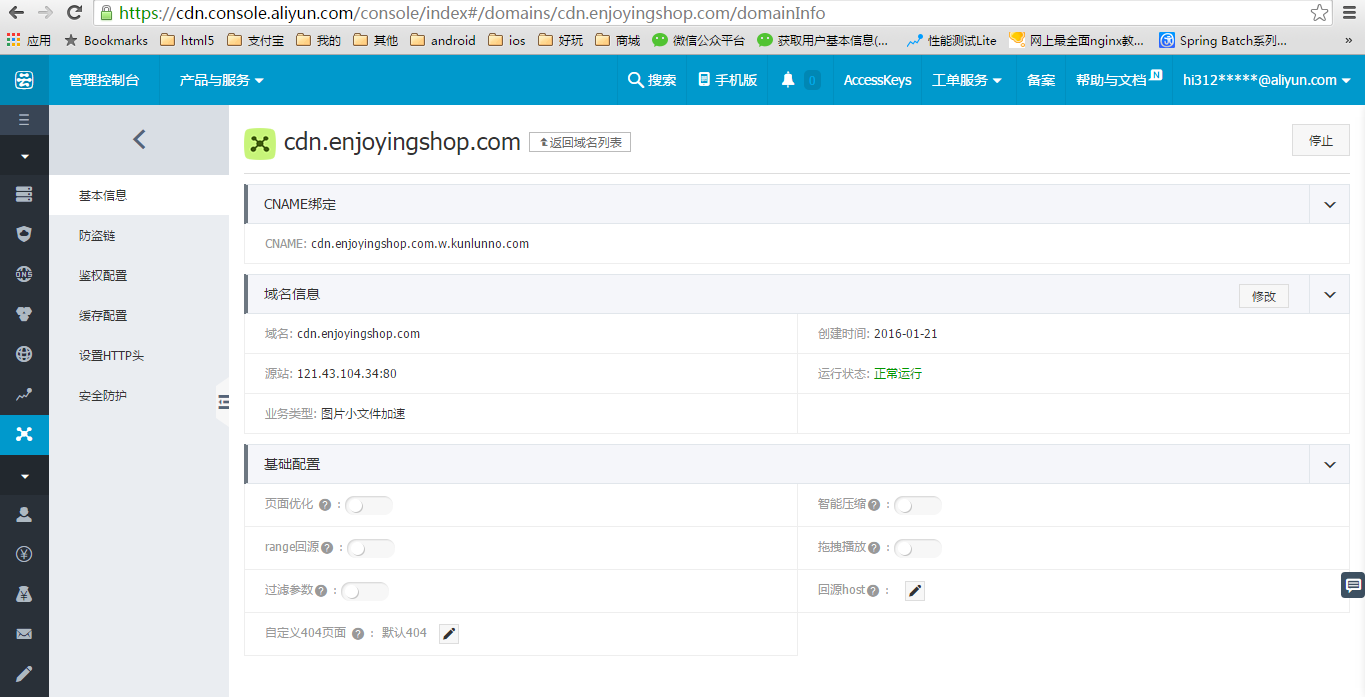Open the envelope messages sidebar icon
Image resolution: width=1365 pixels, height=697 pixels.
tap(24, 634)
